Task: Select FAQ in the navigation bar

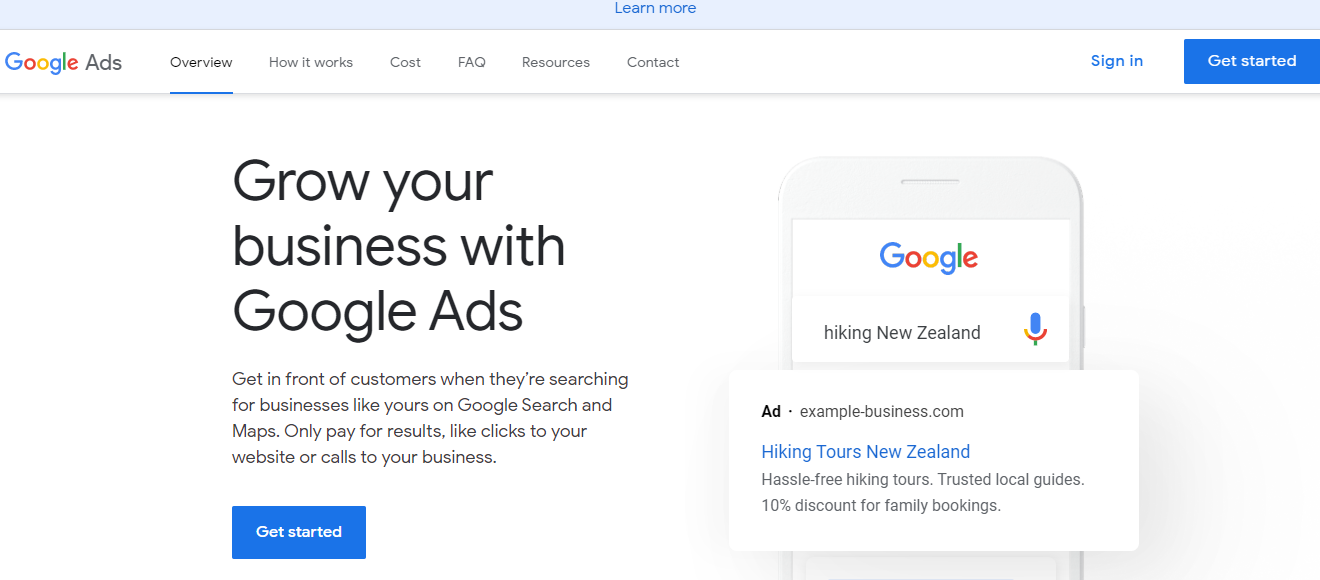Action: click(x=472, y=62)
